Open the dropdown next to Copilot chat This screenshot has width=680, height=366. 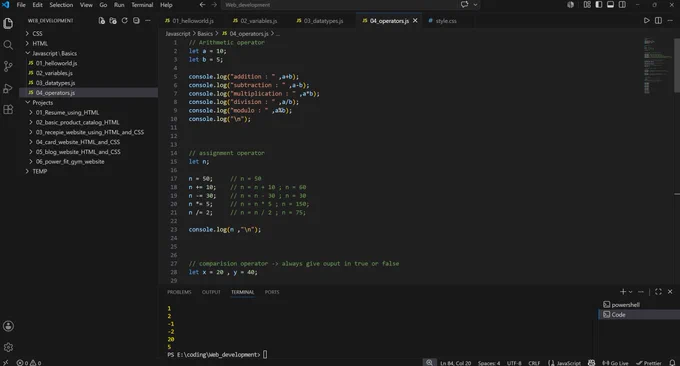[475, 5]
